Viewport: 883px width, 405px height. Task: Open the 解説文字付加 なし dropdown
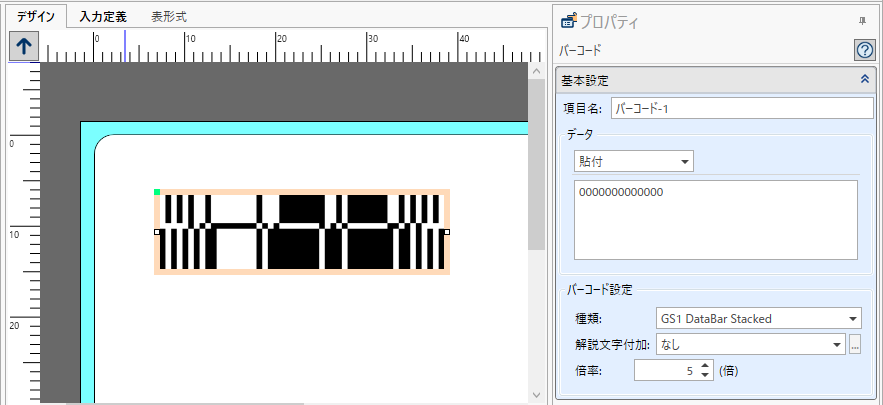(x=751, y=344)
